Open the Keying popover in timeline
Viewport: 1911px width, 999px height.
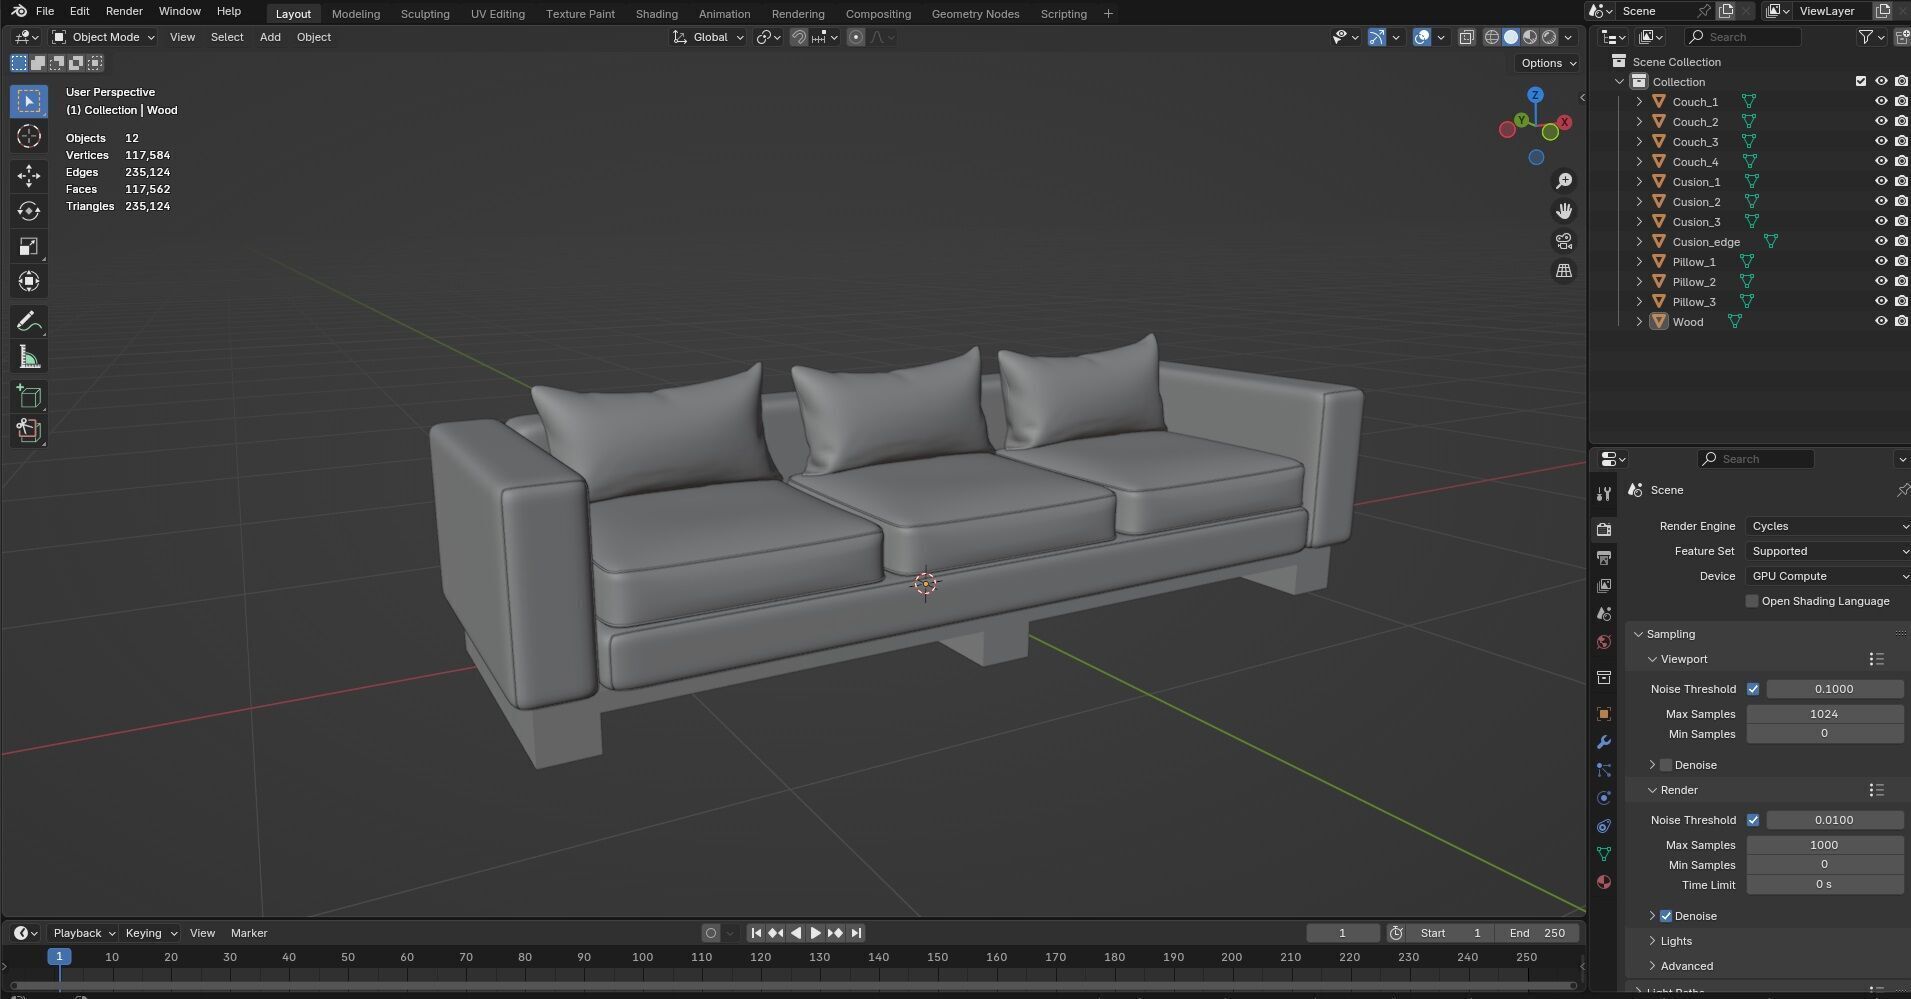(150, 933)
